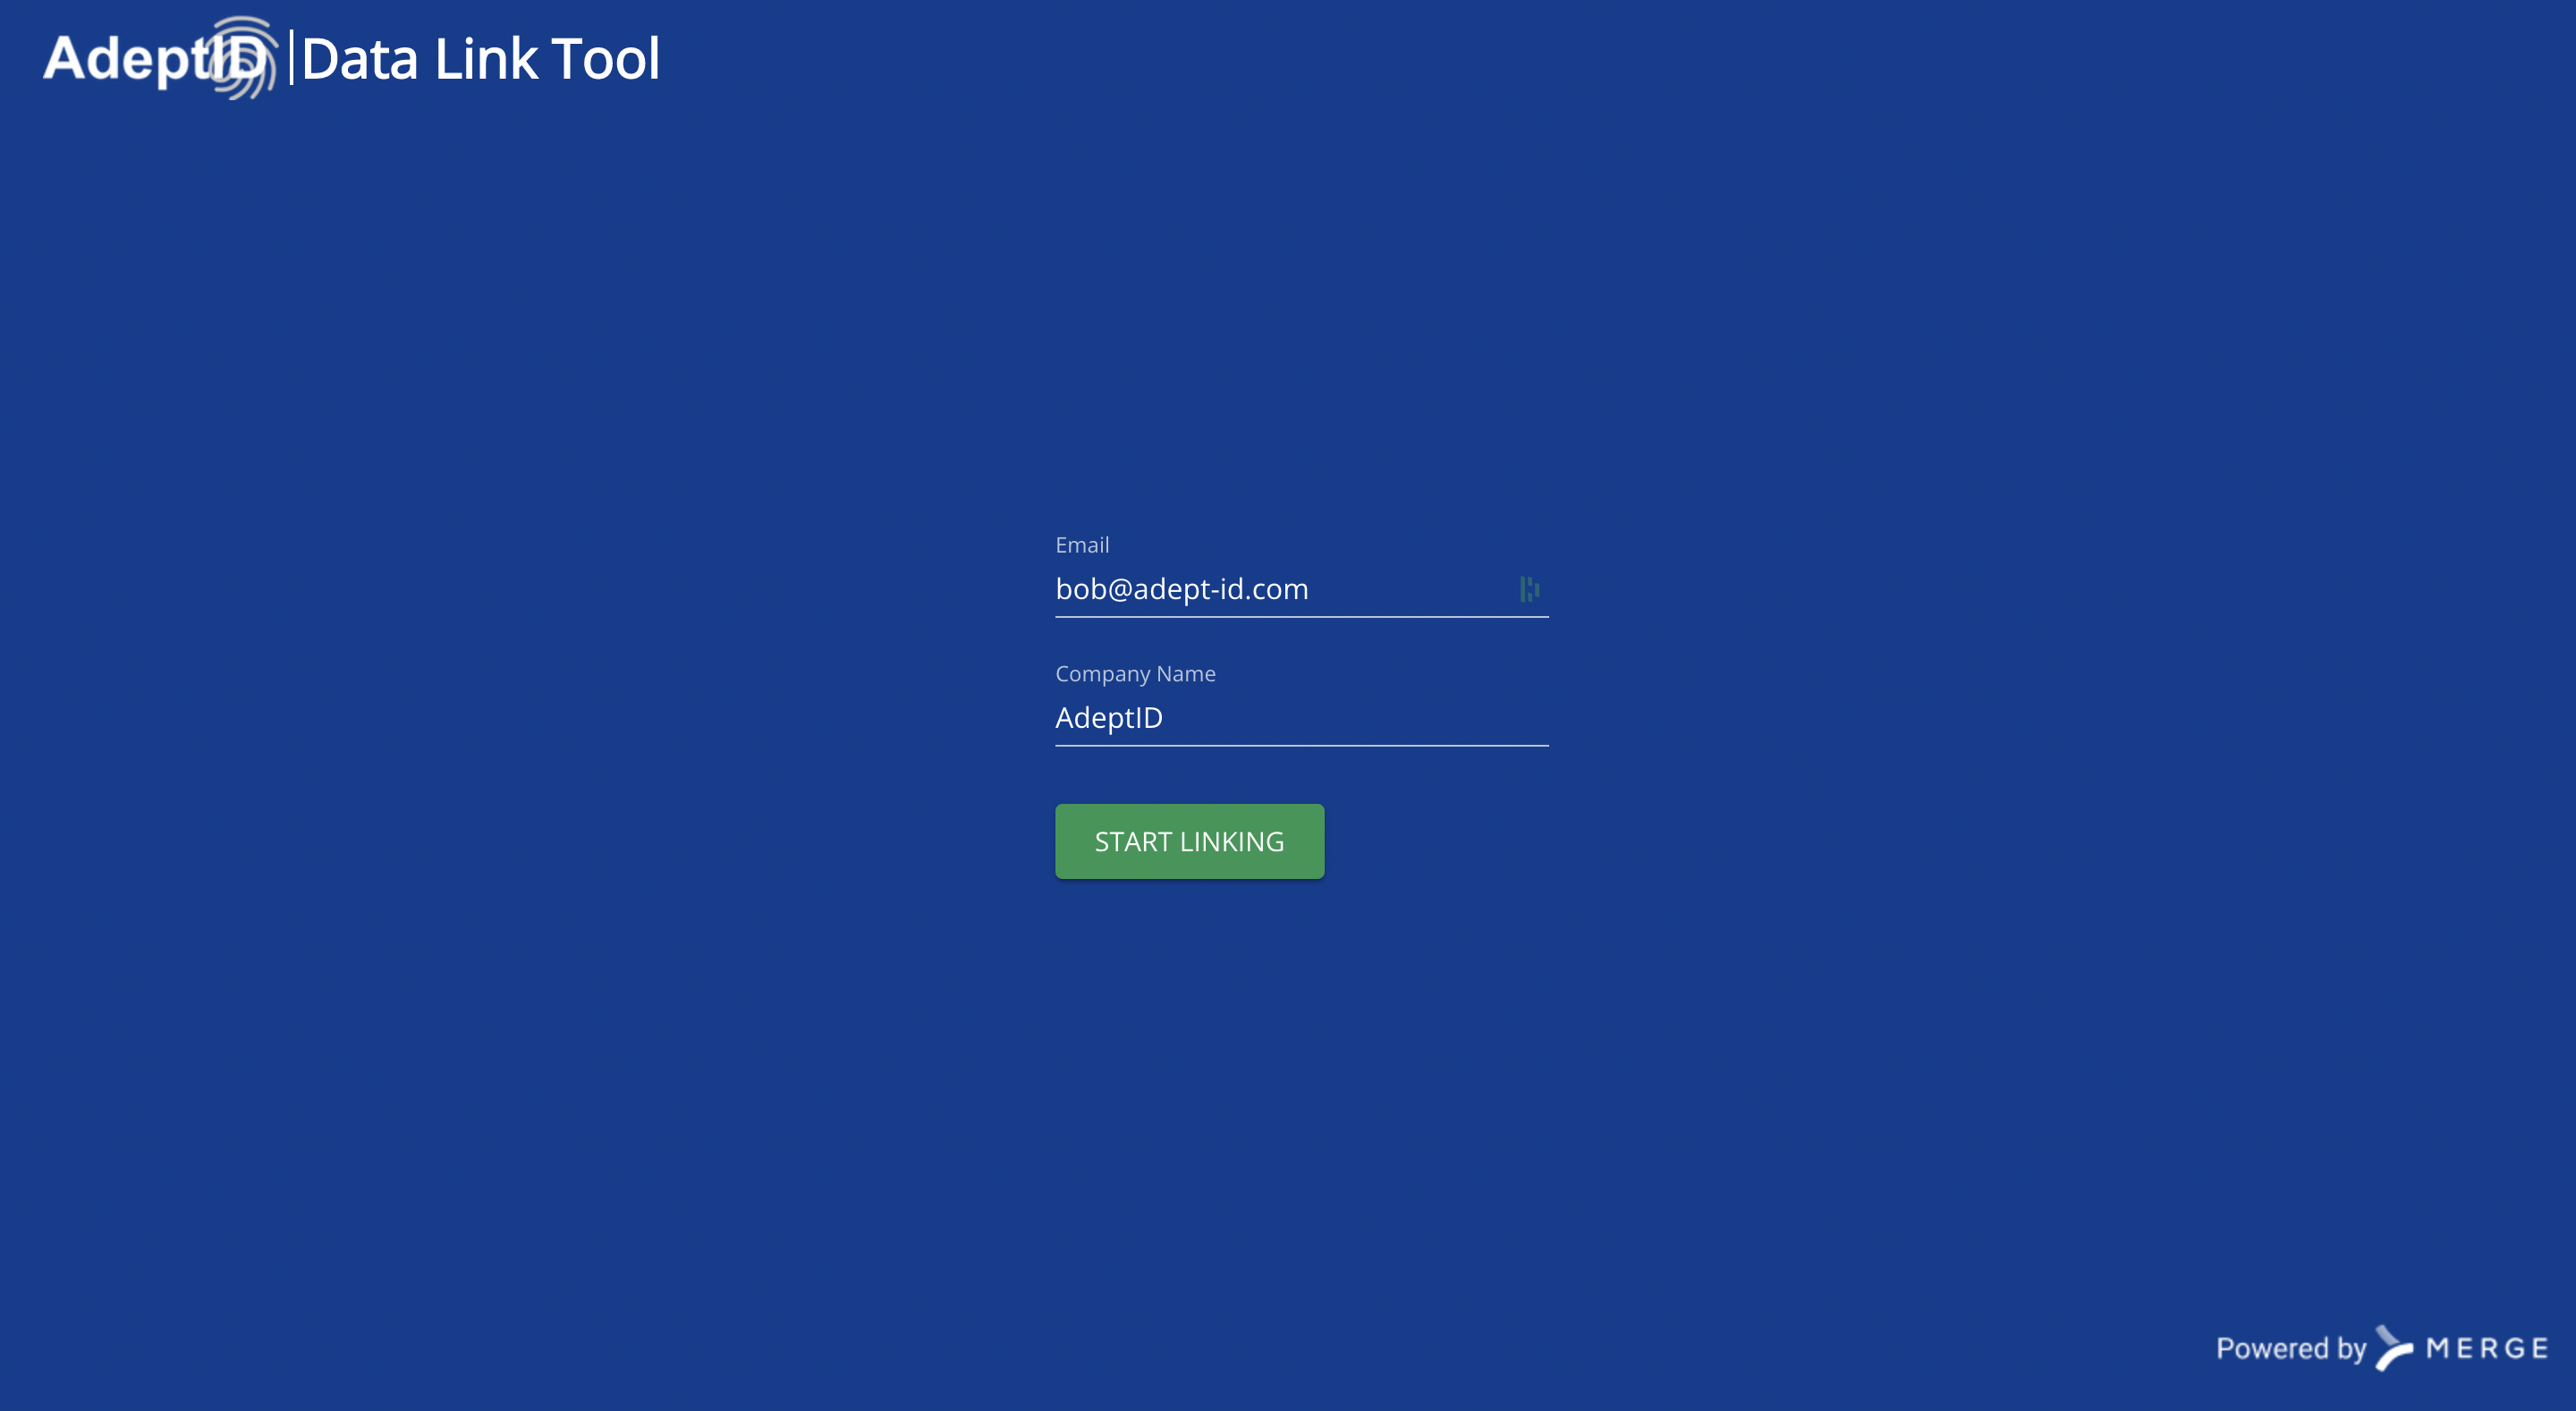Click the AdeptID text in company field

click(x=1109, y=718)
